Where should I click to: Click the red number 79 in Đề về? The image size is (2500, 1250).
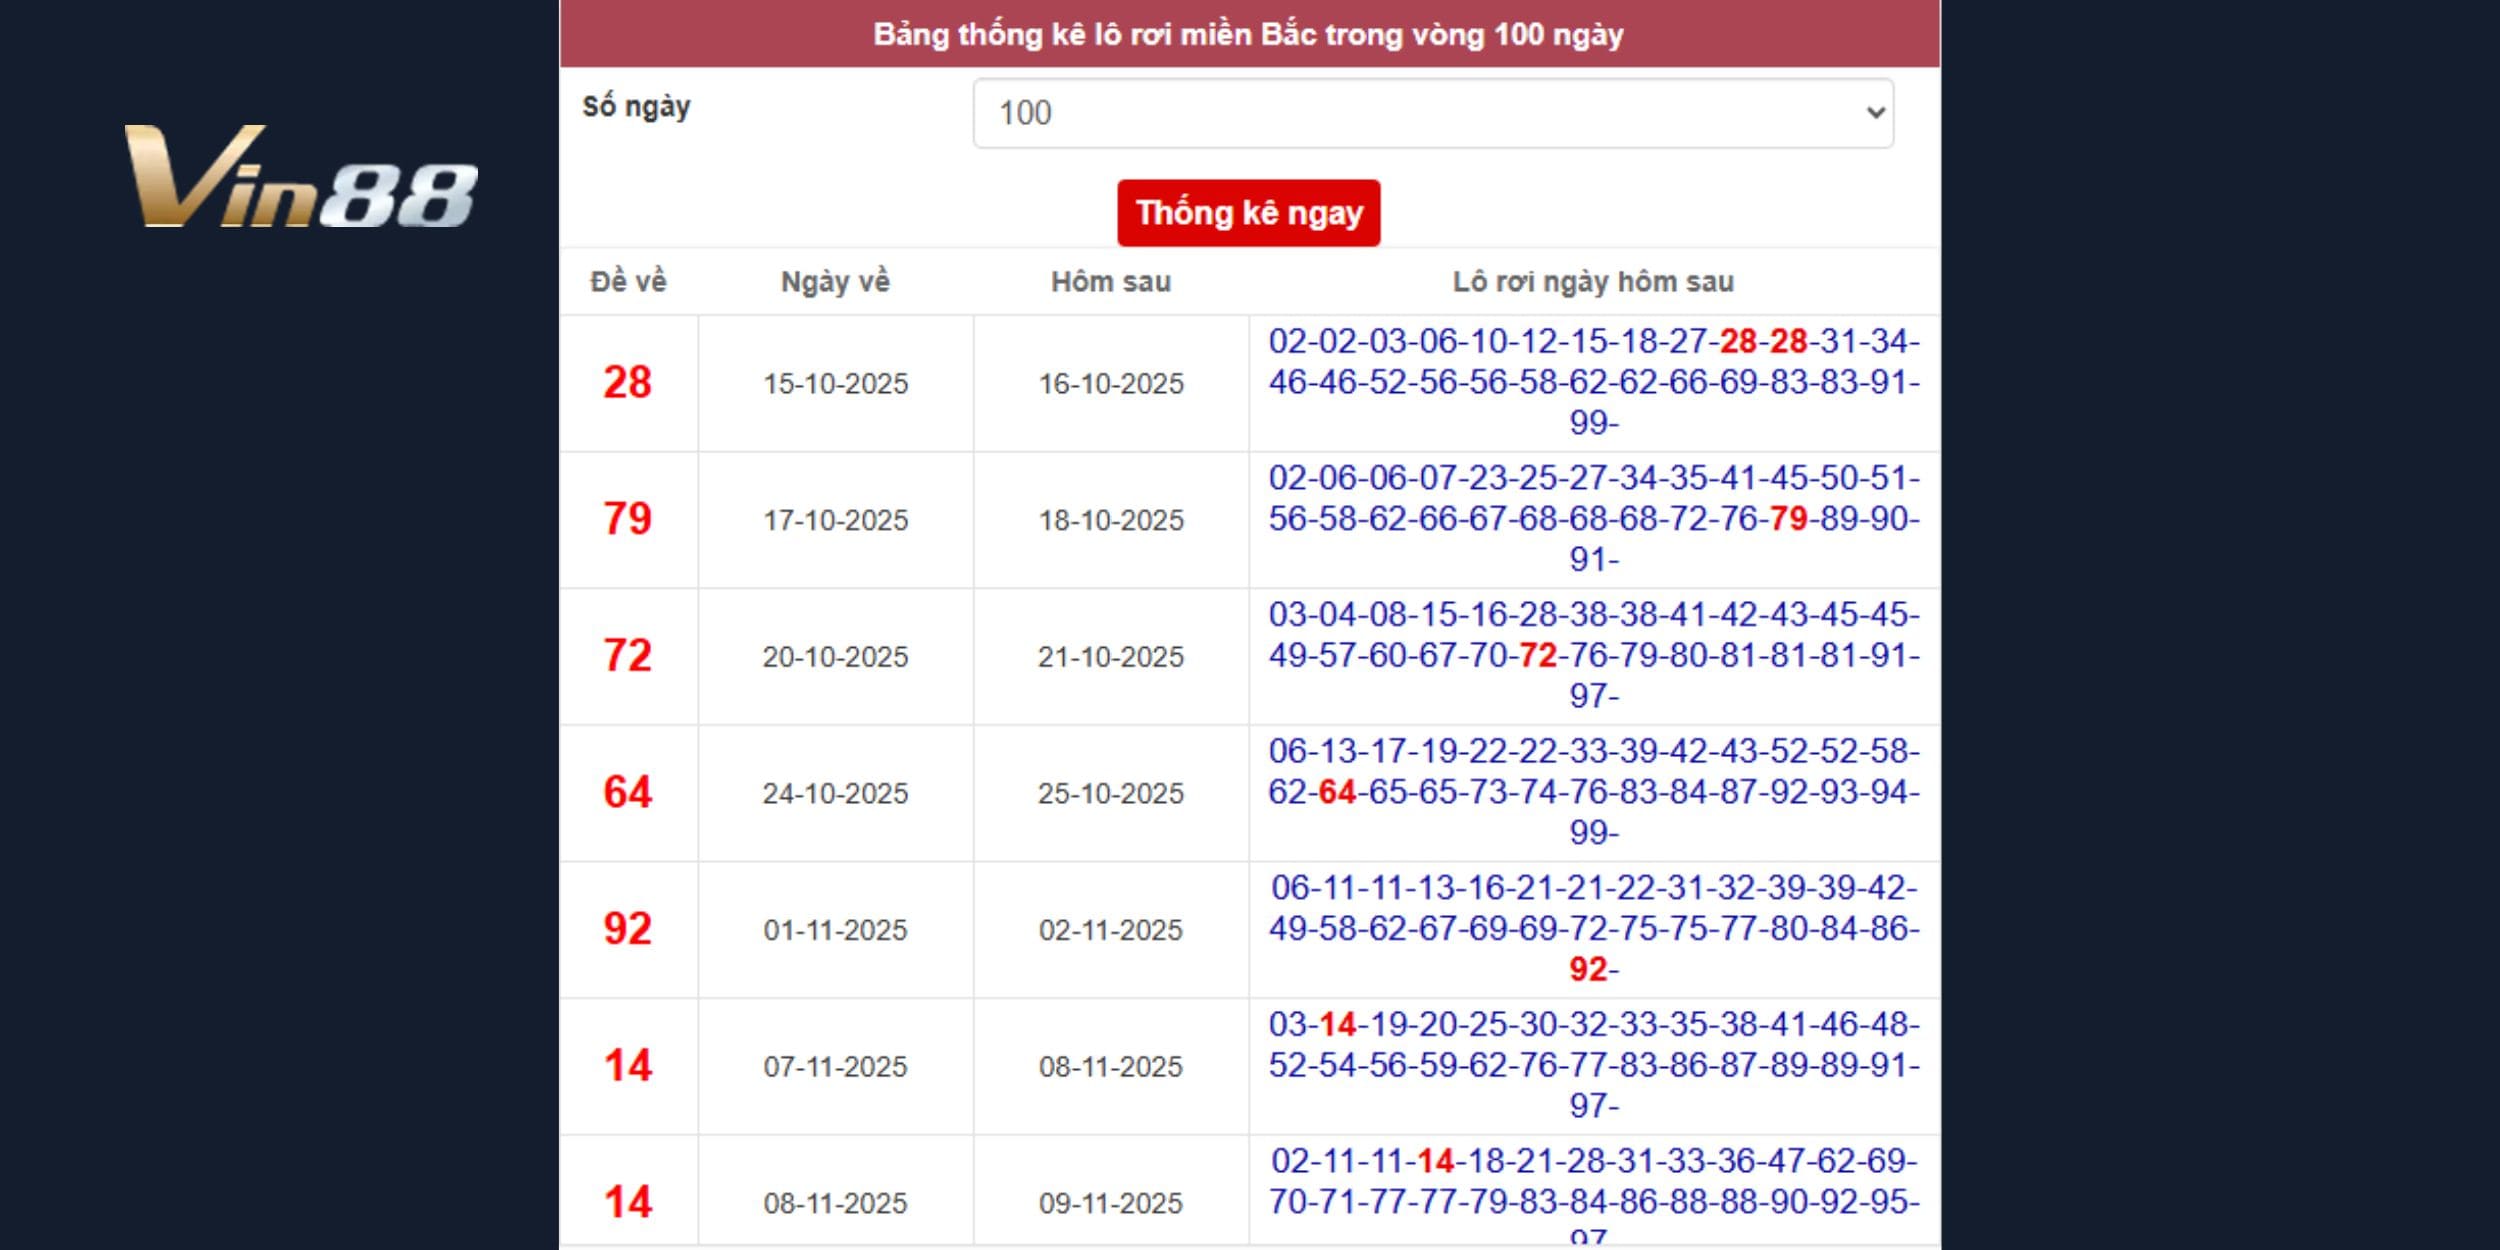pyautogui.click(x=627, y=519)
